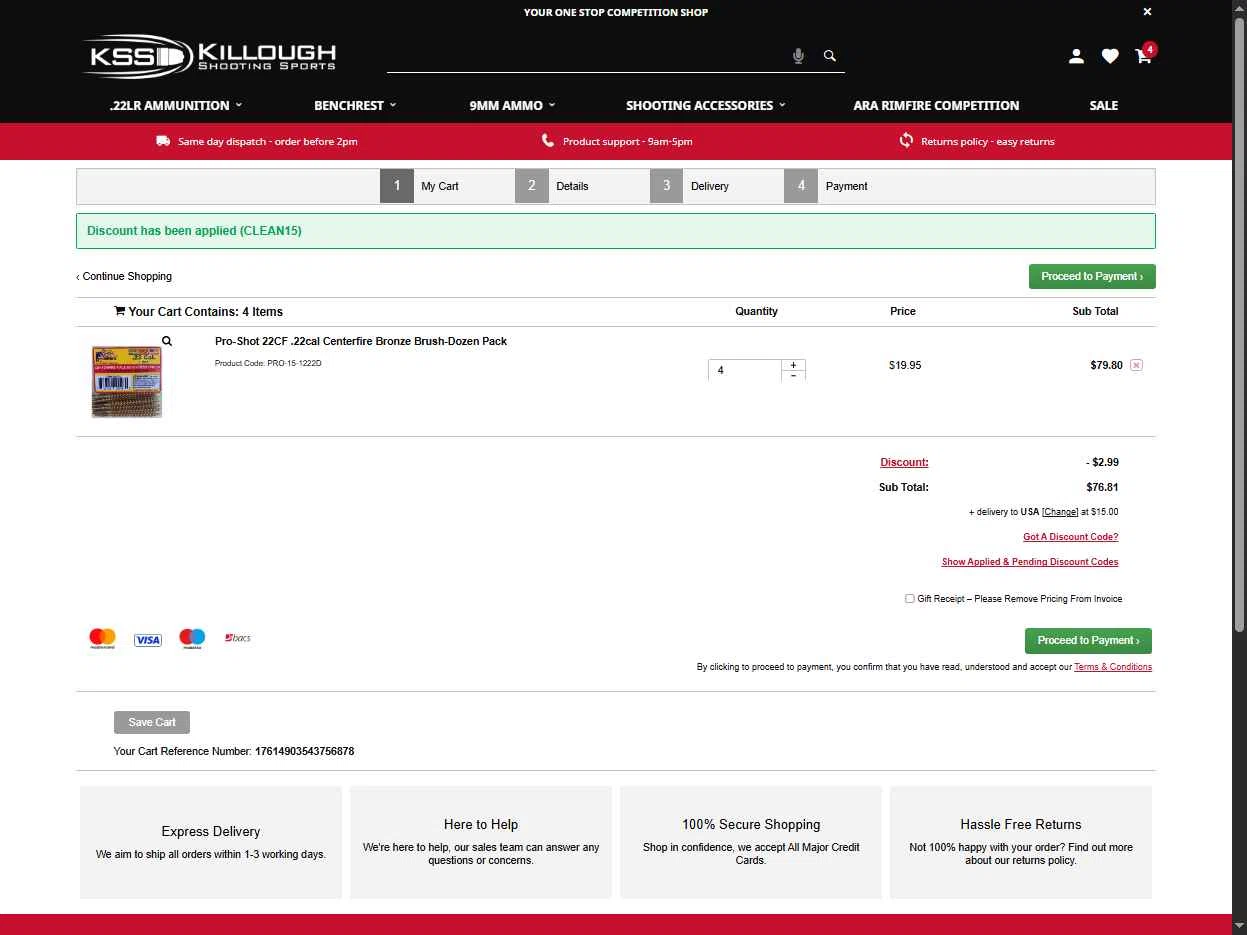
Task: Expand the Benchrest menu
Action: tap(355, 105)
